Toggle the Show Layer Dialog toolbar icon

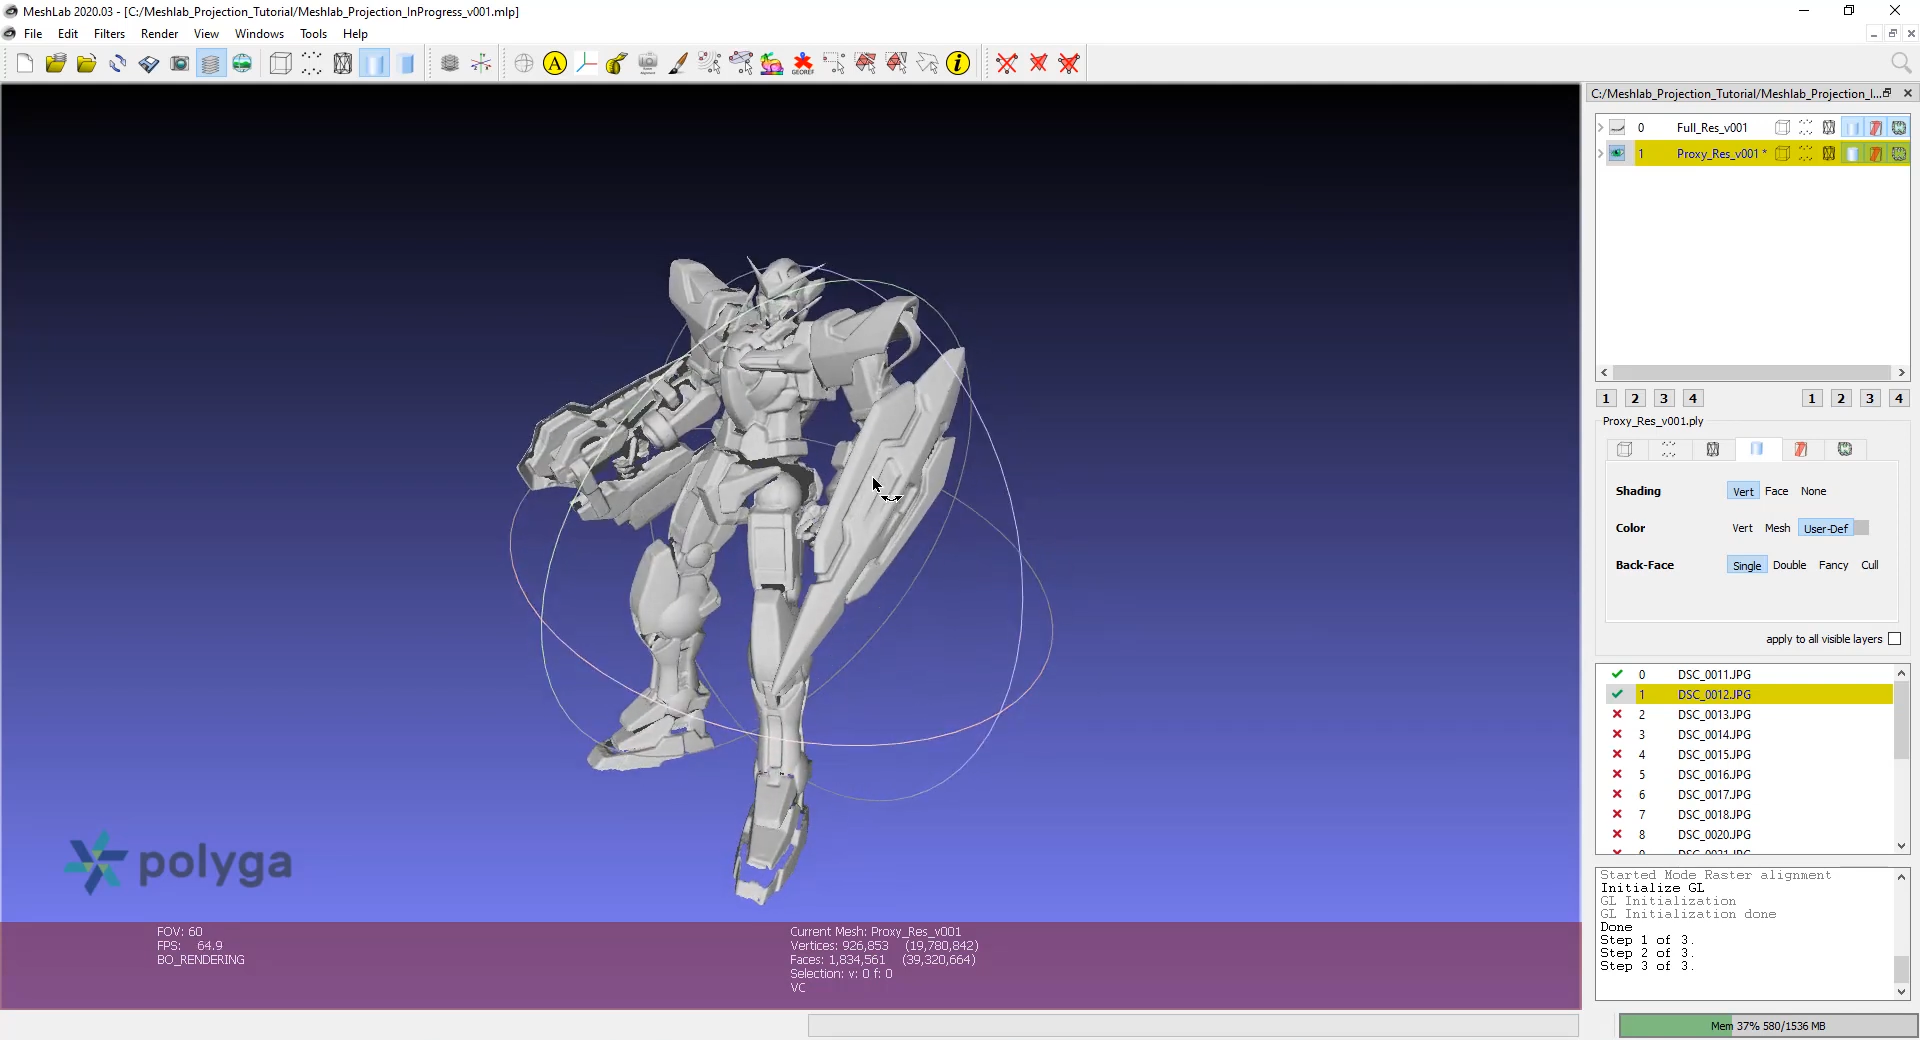coord(211,64)
